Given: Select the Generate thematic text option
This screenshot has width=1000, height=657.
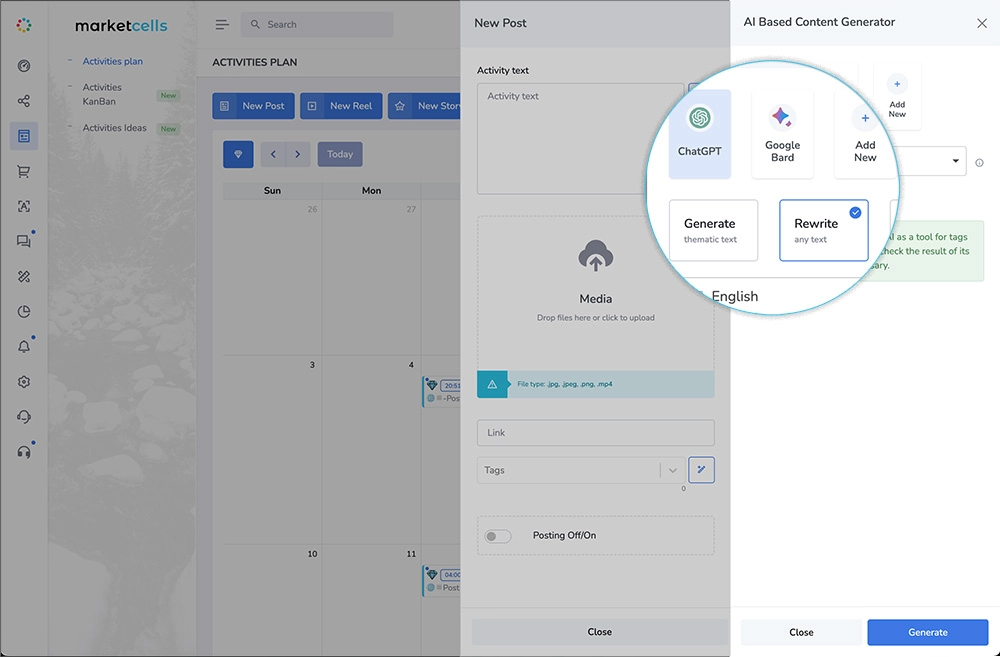Looking at the screenshot, I should [x=713, y=230].
